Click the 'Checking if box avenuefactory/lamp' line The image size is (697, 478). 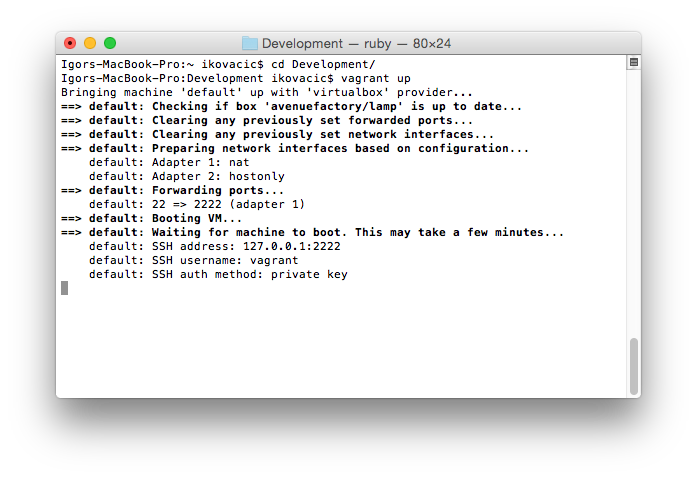[305, 106]
